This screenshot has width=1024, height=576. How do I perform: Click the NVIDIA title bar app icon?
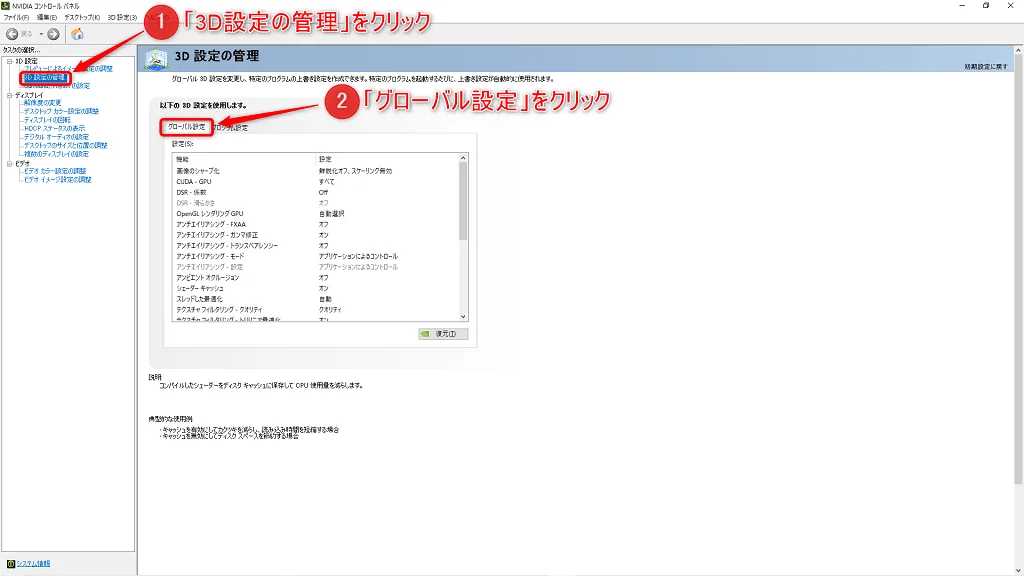(x=6, y=6)
